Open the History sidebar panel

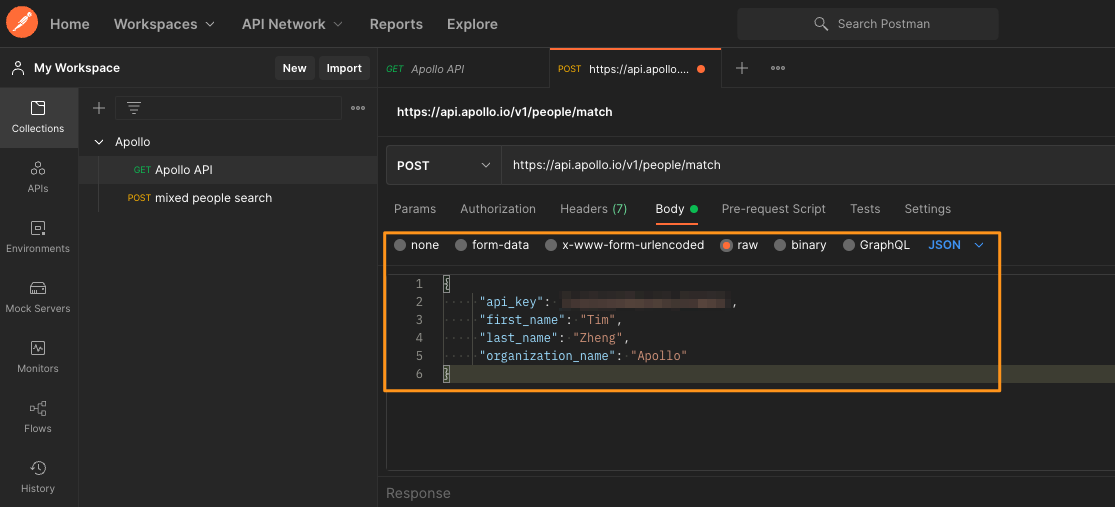(38, 477)
